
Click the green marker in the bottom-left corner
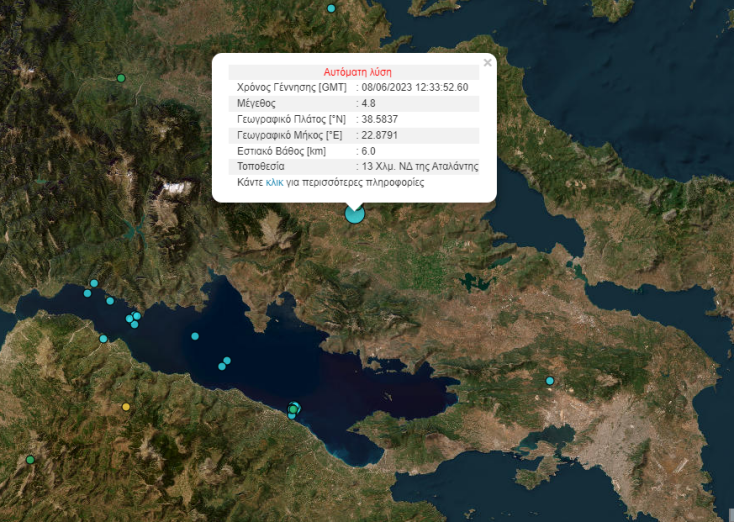(x=30, y=460)
